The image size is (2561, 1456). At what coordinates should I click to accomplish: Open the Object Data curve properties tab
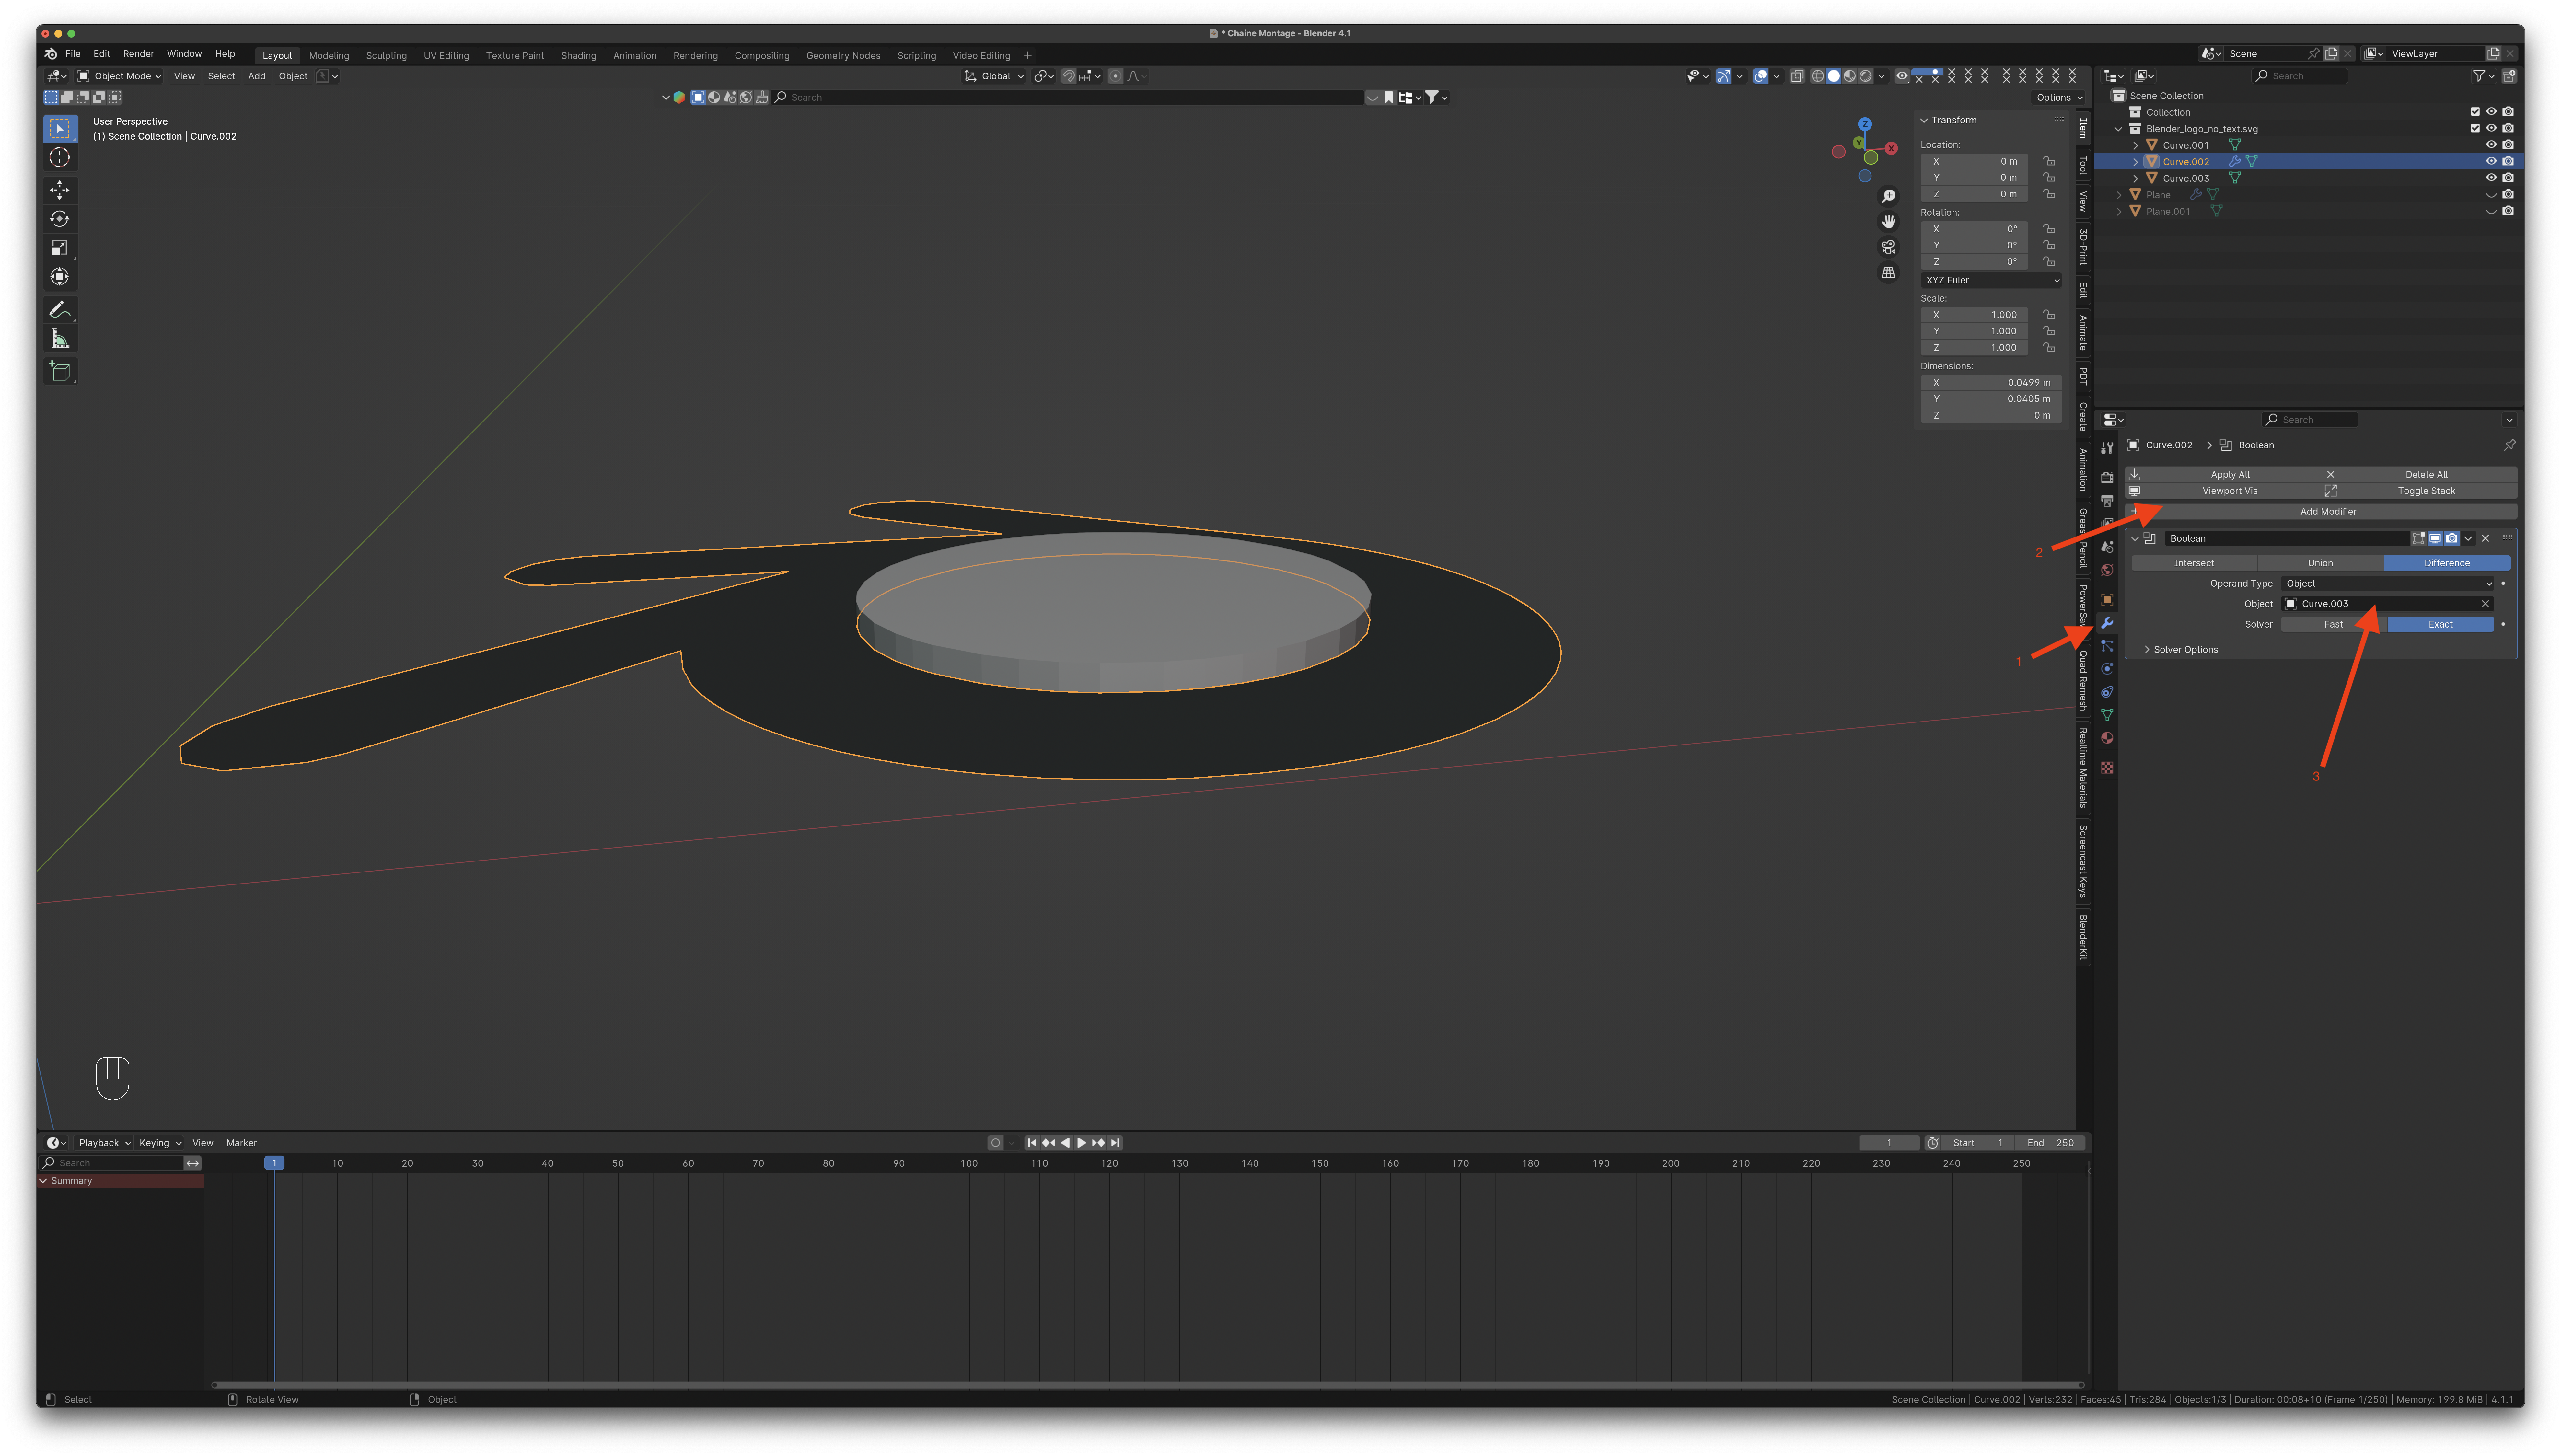tap(2107, 715)
